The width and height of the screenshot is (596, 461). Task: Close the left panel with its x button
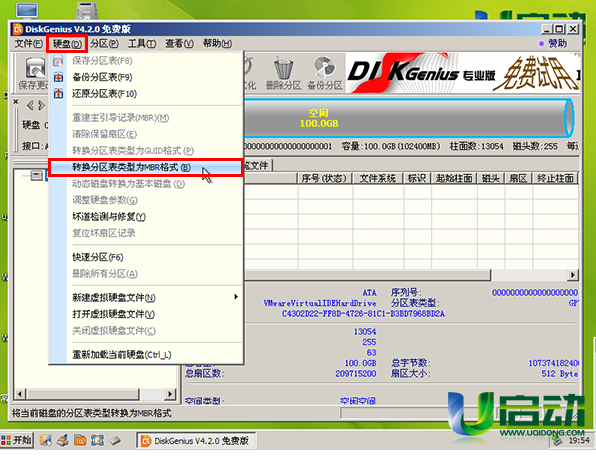(16, 101)
